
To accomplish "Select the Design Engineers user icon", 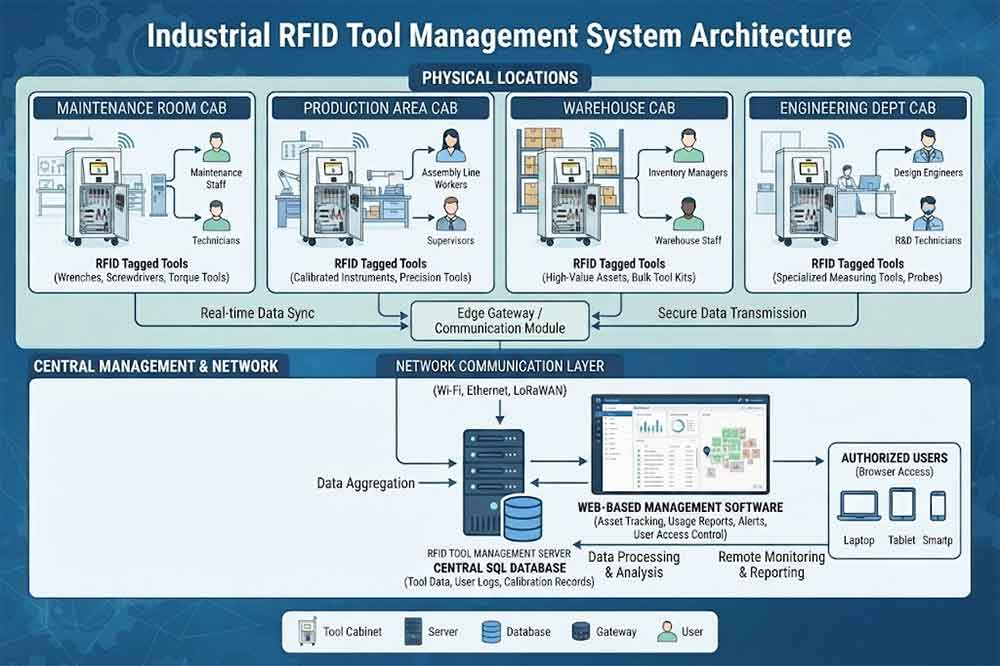I will tap(928, 146).
